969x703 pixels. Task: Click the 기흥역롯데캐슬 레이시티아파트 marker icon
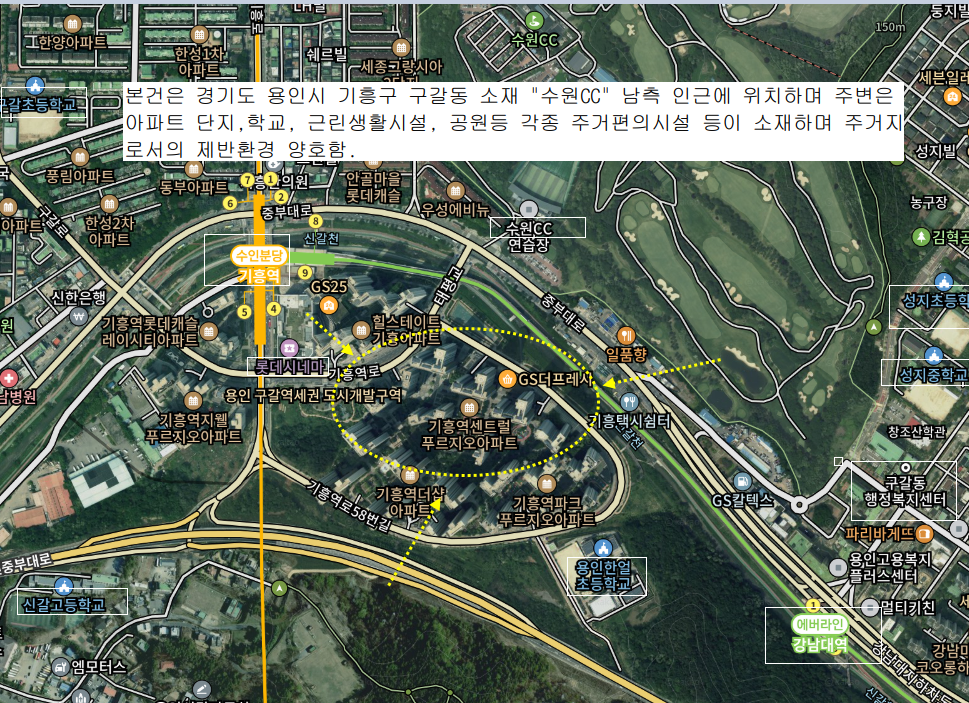tap(209, 332)
